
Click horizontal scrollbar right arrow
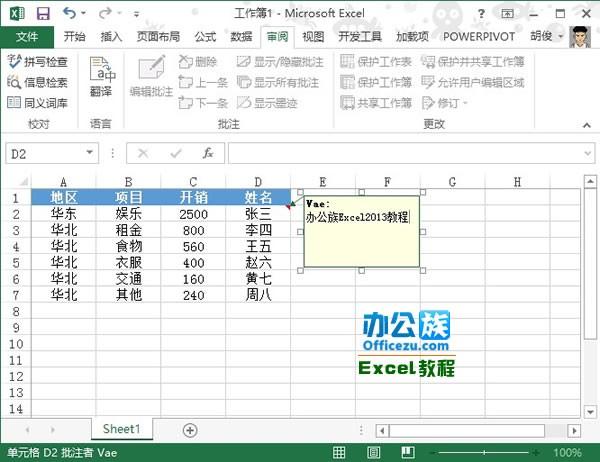point(574,431)
